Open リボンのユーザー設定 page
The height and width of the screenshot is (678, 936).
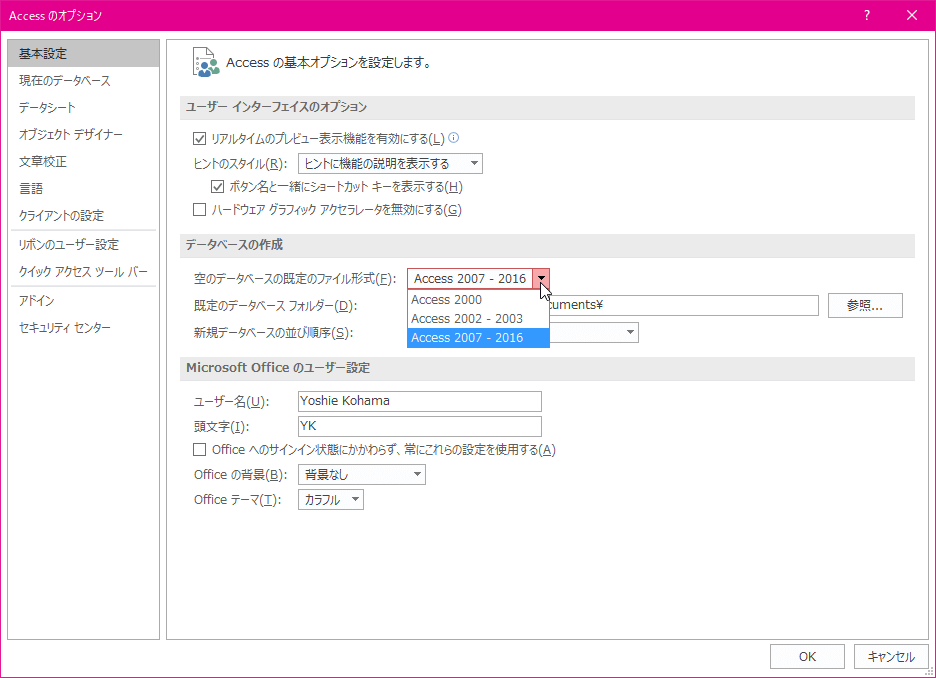click(84, 244)
